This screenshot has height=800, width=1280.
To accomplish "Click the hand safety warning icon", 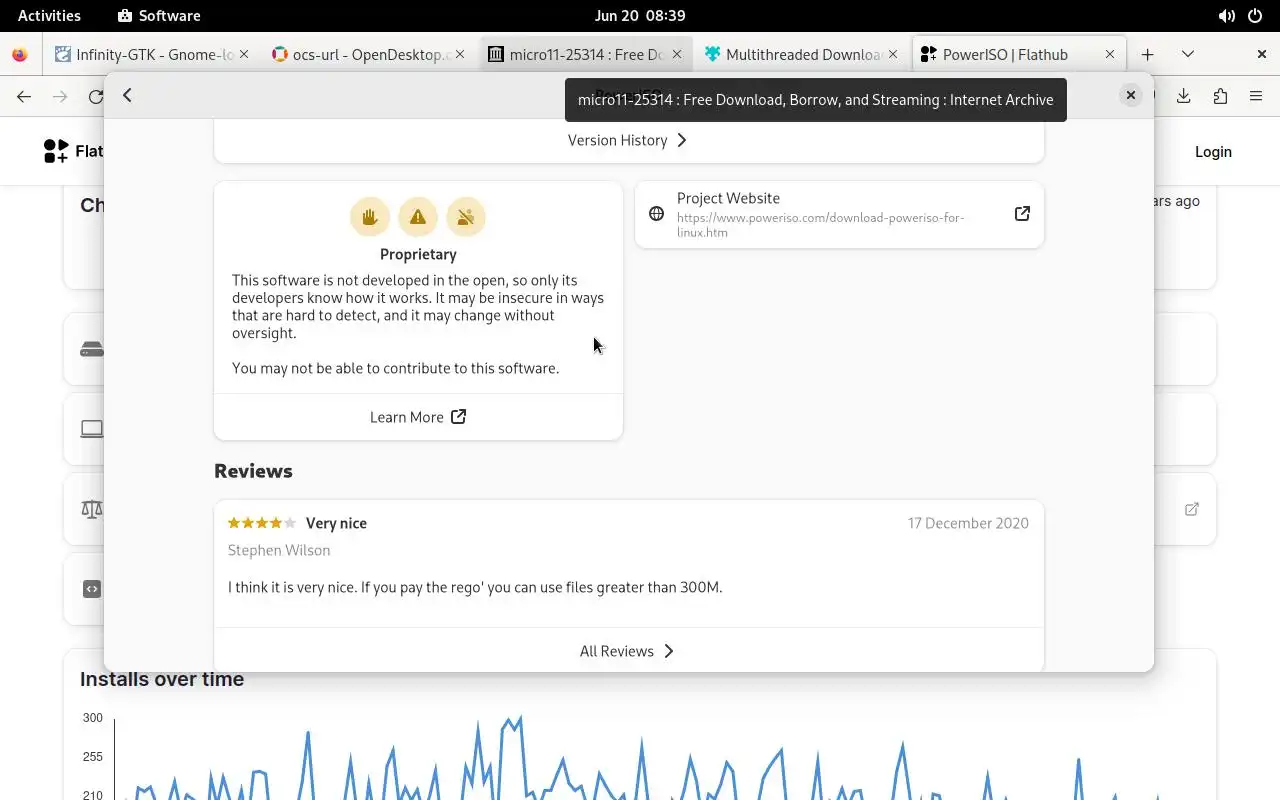I will (370, 216).
